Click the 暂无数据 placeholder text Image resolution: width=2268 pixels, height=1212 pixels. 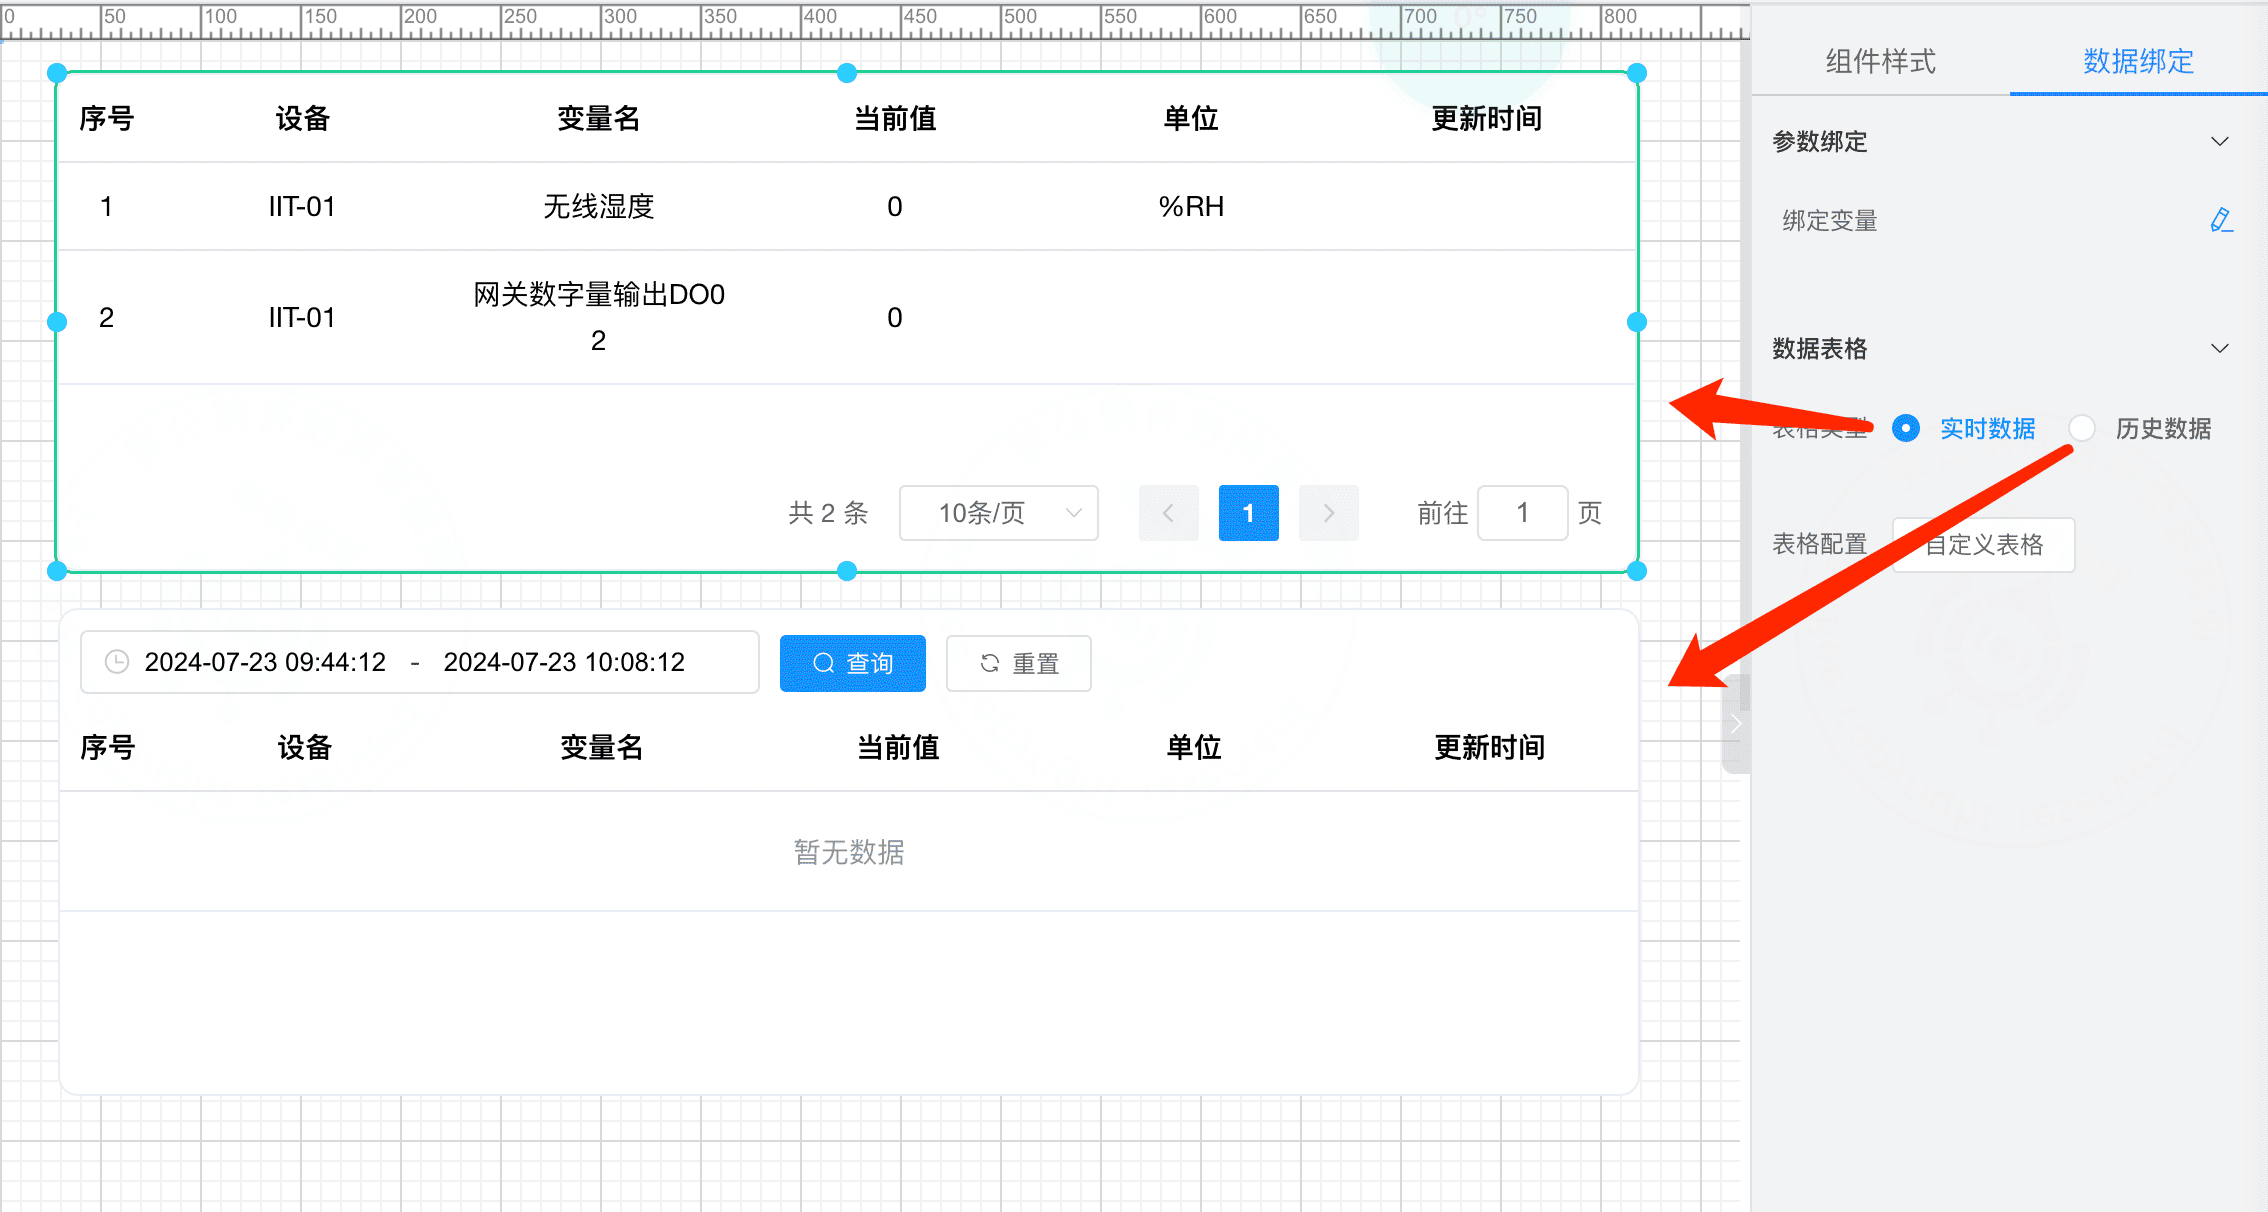849,852
